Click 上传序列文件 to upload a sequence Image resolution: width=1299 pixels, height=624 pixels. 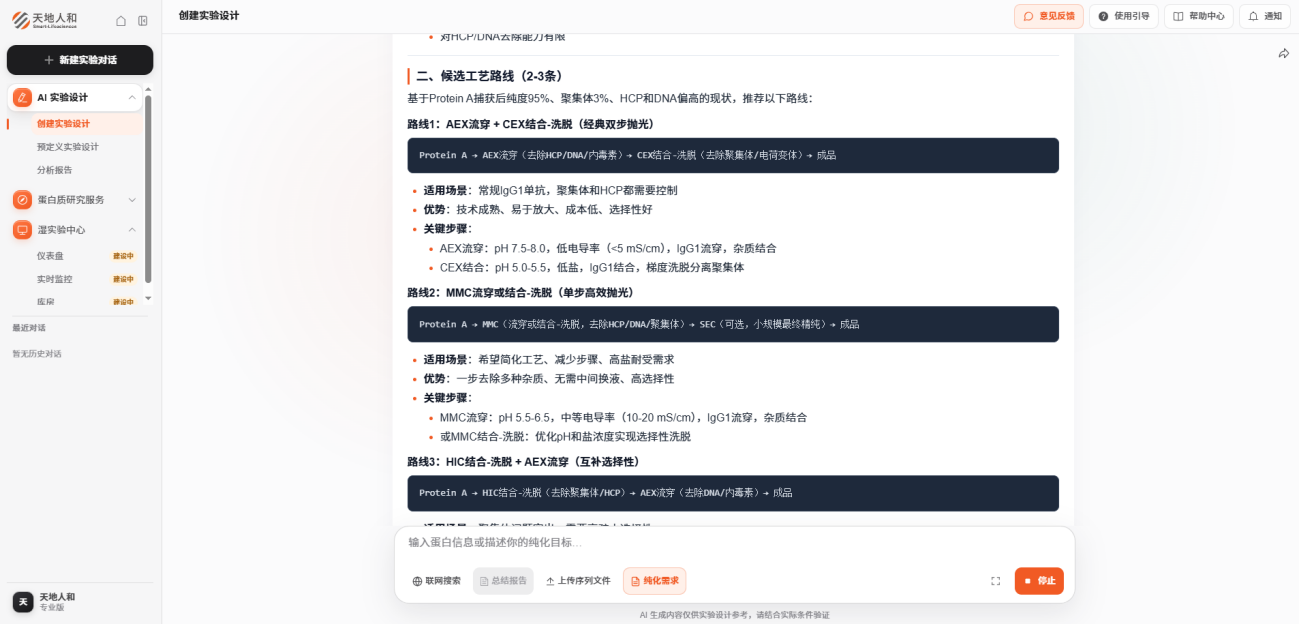pos(578,581)
